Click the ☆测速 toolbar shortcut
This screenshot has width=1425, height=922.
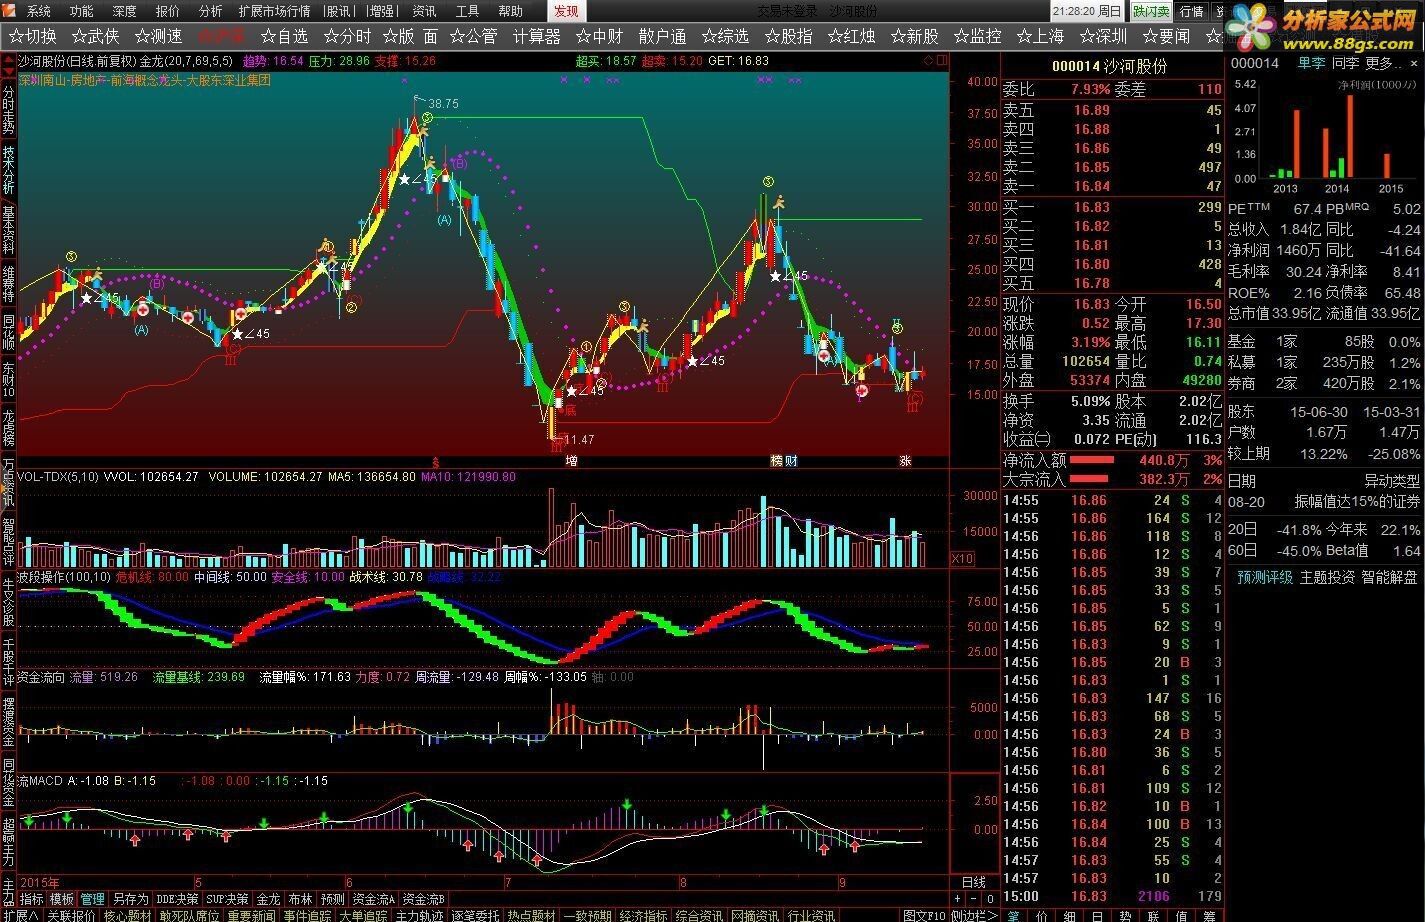click(x=157, y=36)
